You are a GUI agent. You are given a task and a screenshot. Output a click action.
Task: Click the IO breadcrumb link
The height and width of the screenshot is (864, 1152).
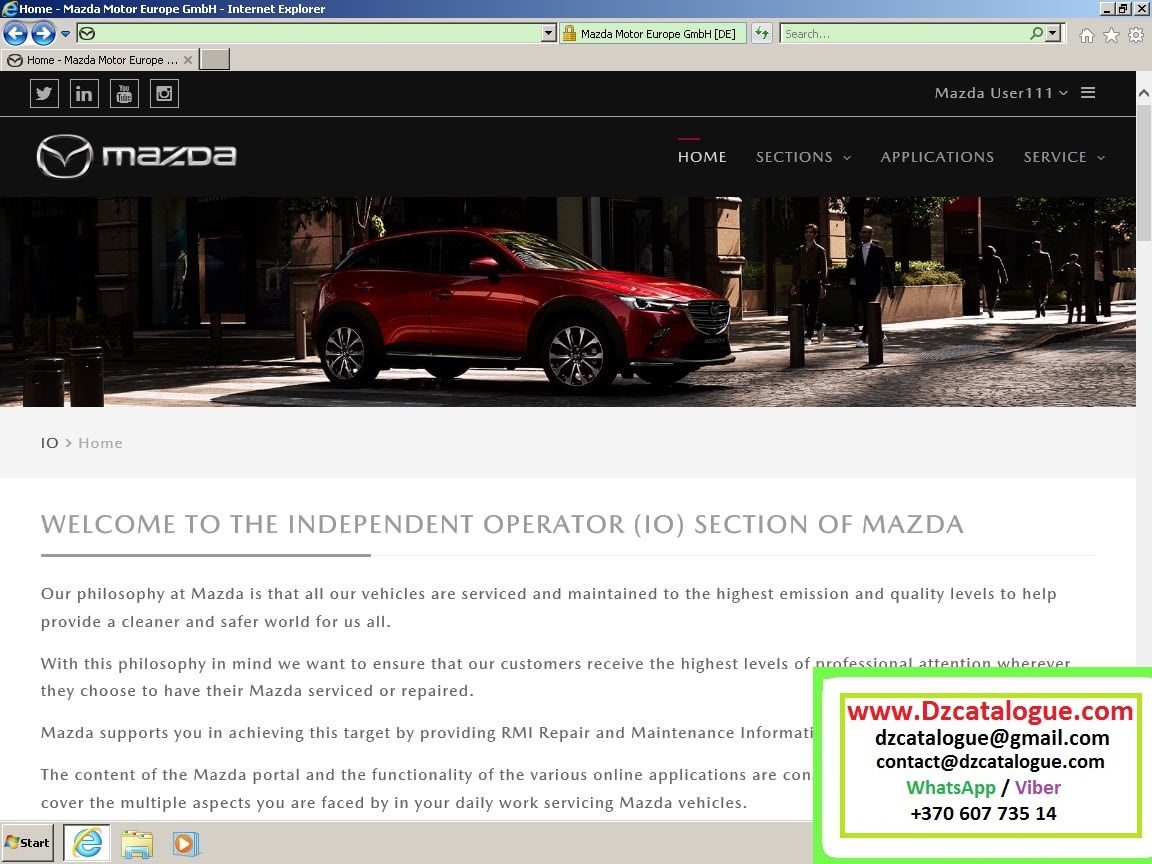coord(49,443)
